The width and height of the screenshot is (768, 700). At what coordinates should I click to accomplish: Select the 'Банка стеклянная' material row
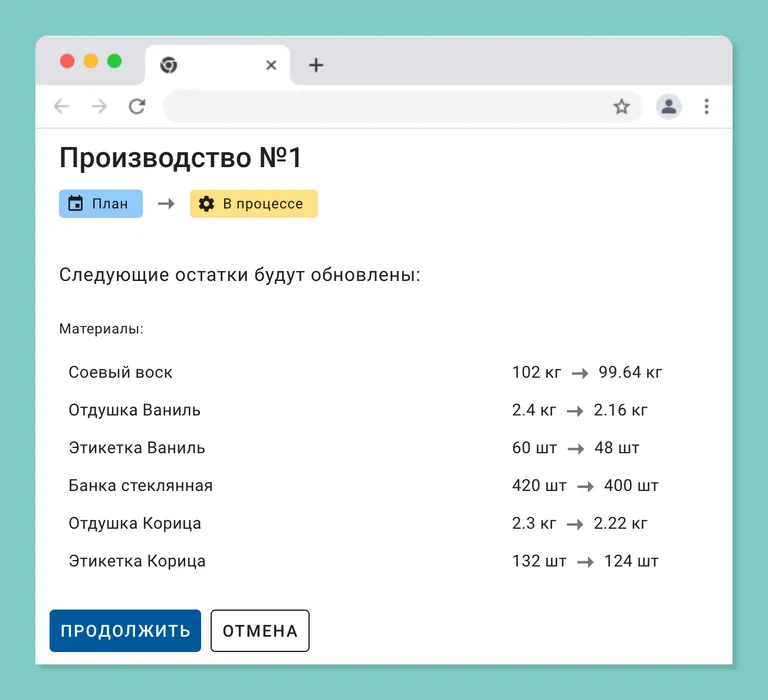tap(365, 485)
